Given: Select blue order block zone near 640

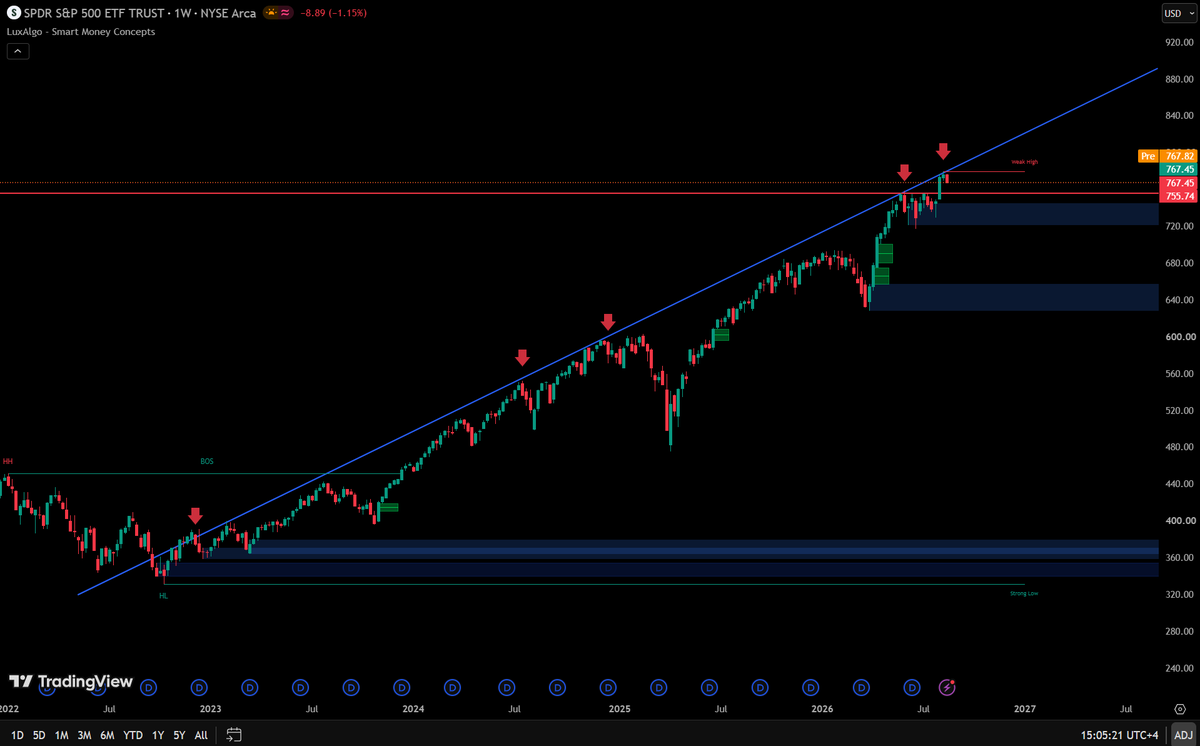Looking at the screenshot, I should click(1014, 297).
